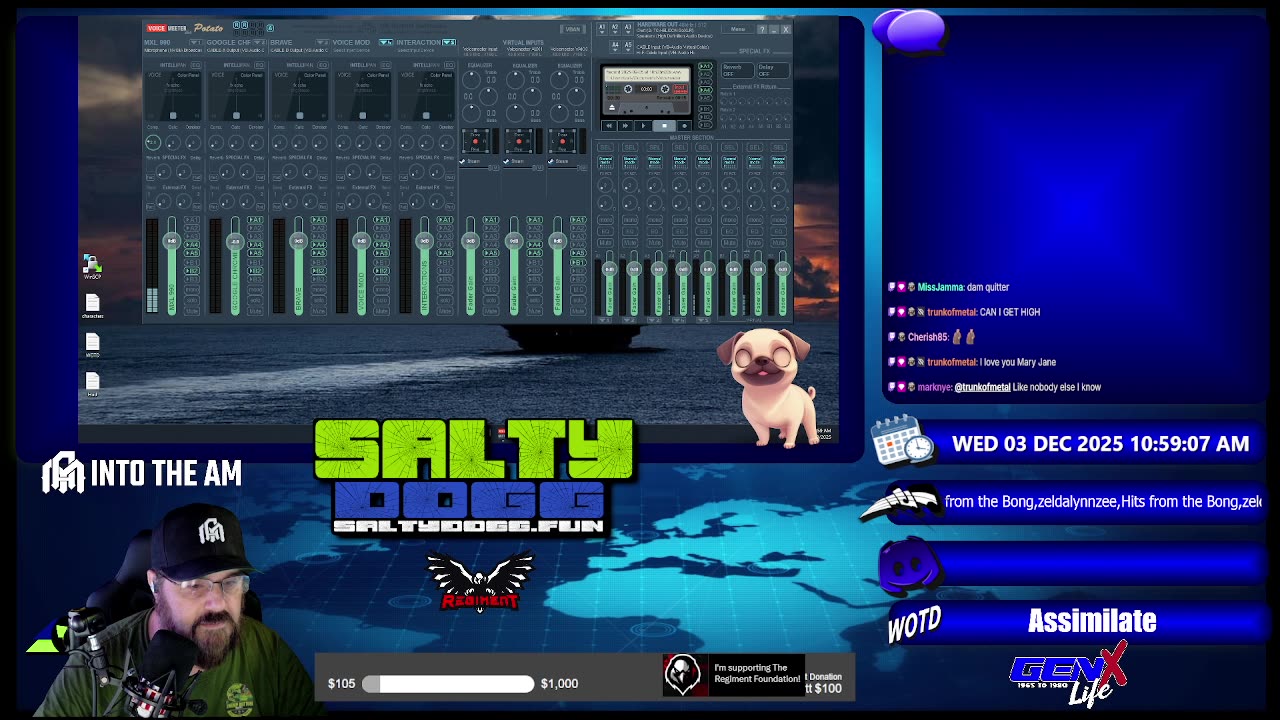Click the Cherish85 username in chat
The width and height of the screenshot is (1280, 720).
coord(928,337)
